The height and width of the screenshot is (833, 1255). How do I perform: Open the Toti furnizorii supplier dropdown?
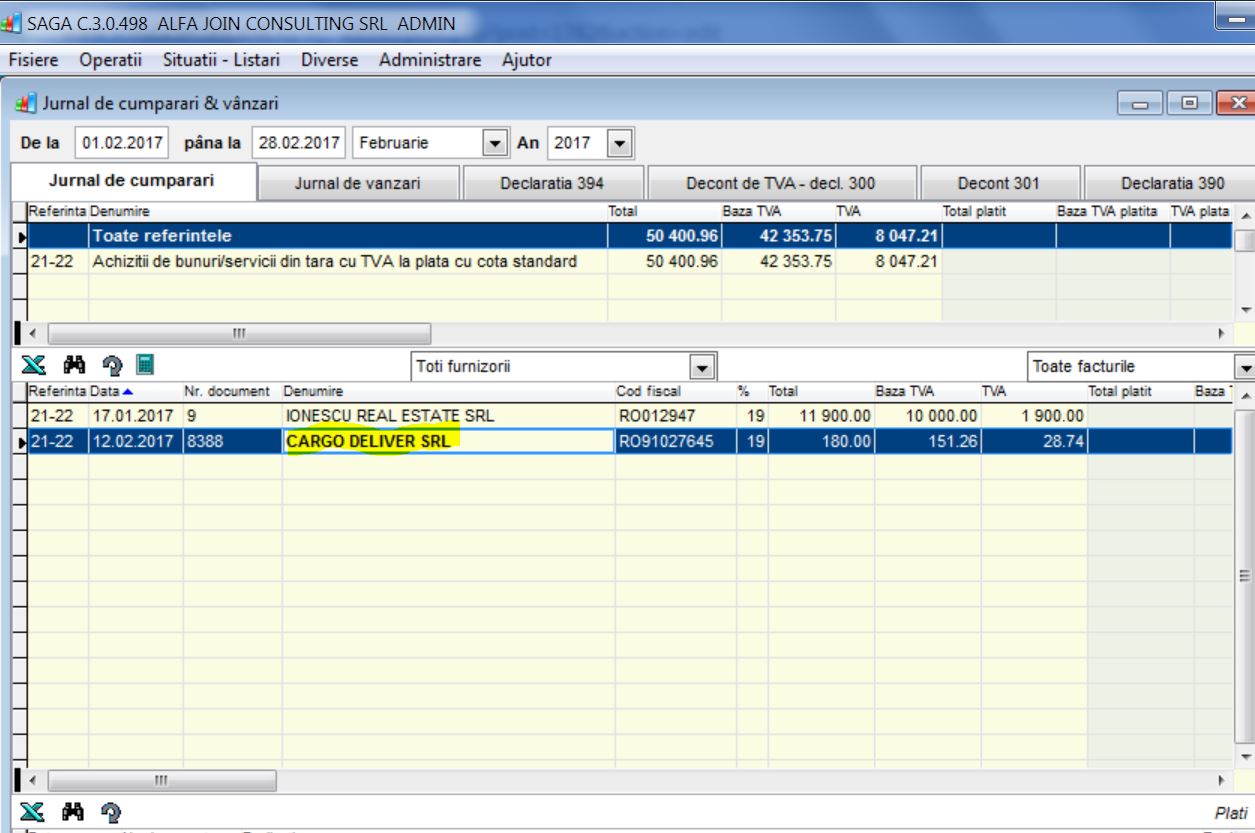pos(704,367)
